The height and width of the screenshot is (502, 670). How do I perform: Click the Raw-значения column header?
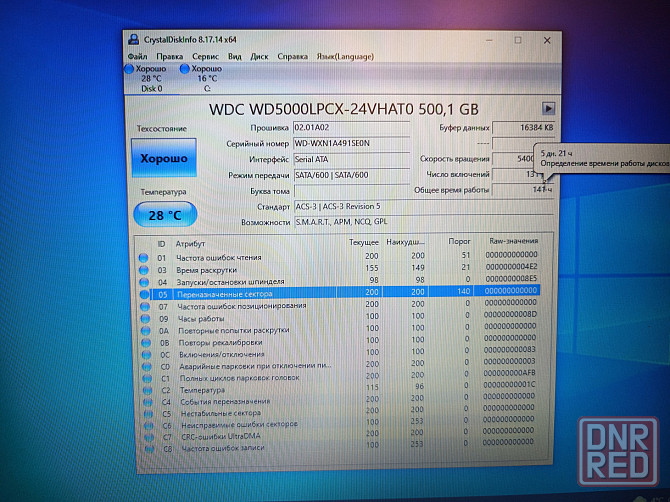tap(510, 243)
